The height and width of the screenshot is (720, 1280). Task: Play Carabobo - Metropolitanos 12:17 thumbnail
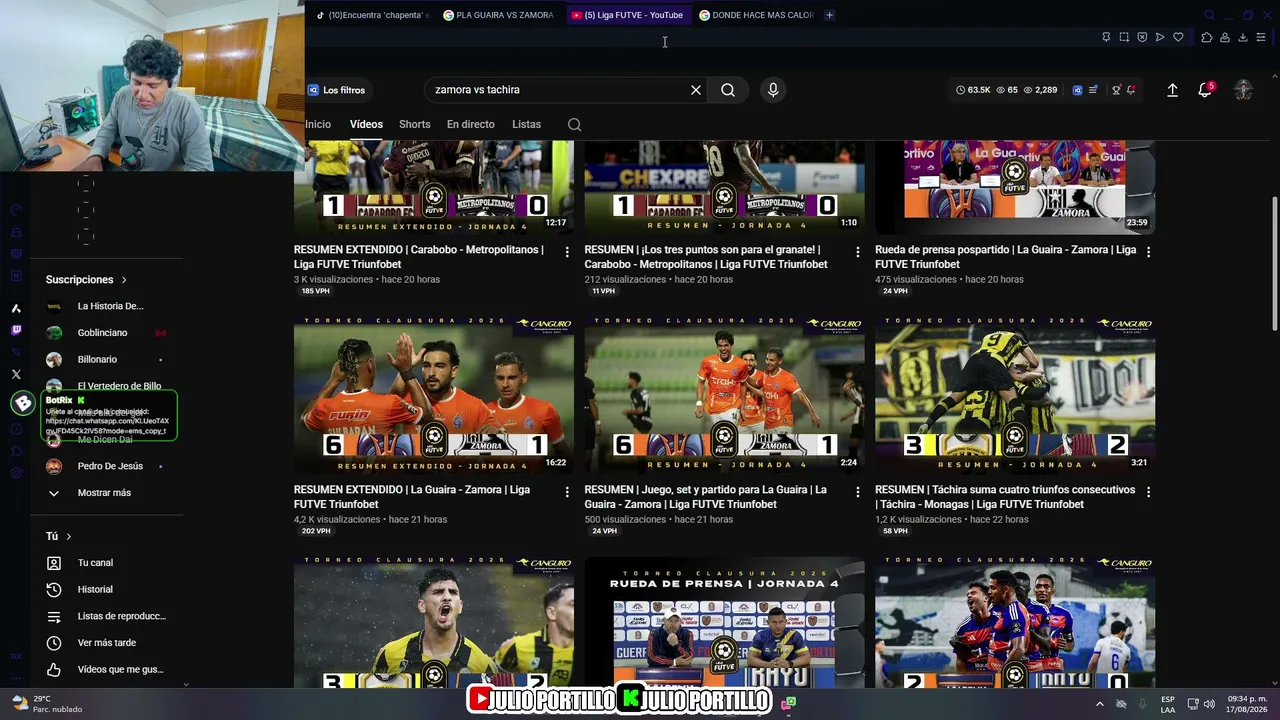[434, 188]
